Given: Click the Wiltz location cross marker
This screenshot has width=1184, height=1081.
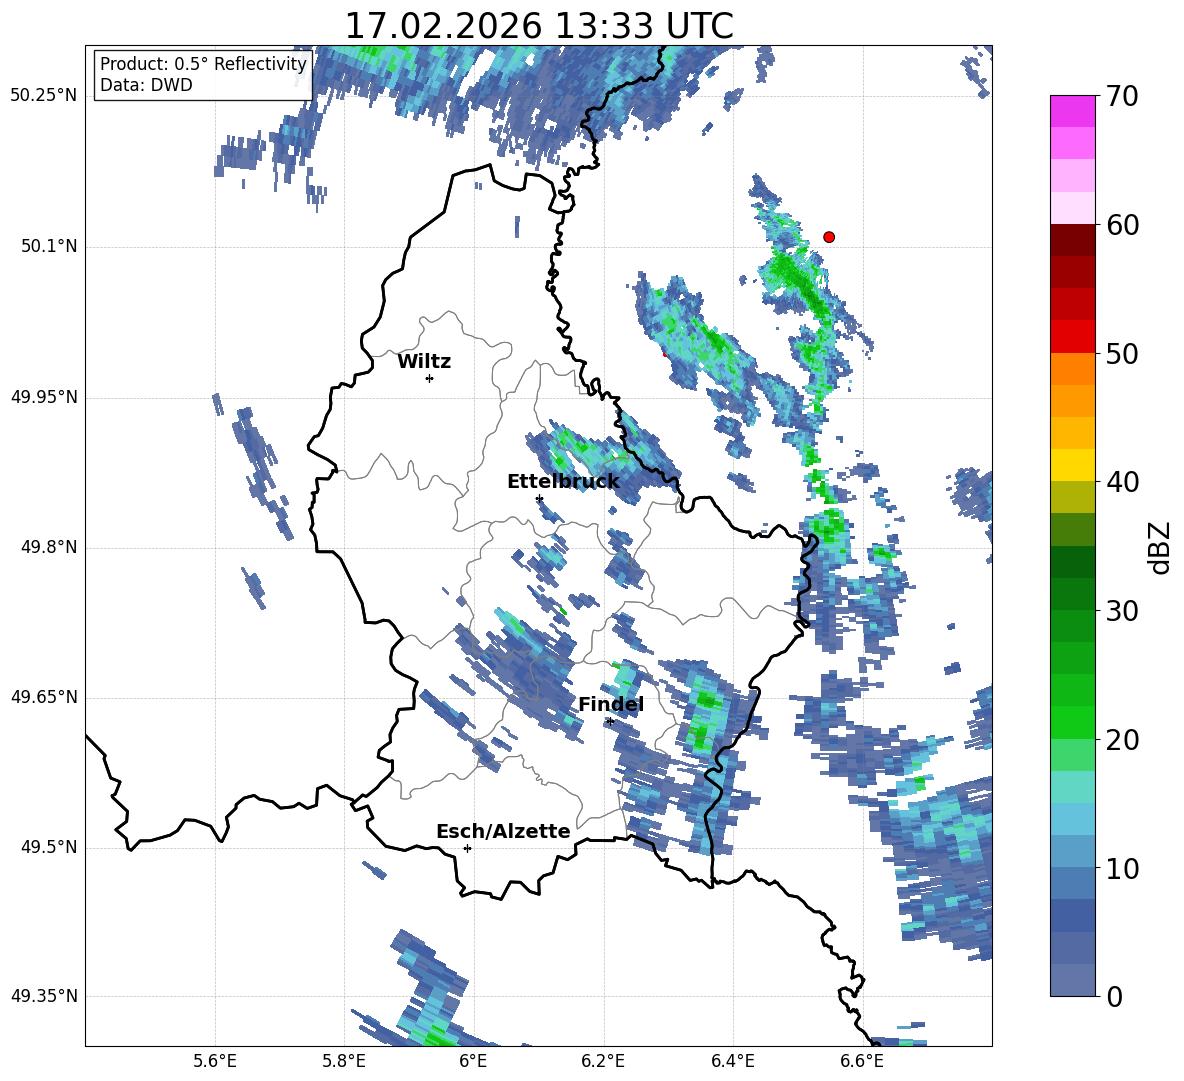Looking at the screenshot, I should pyautogui.click(x=430, y=378).
